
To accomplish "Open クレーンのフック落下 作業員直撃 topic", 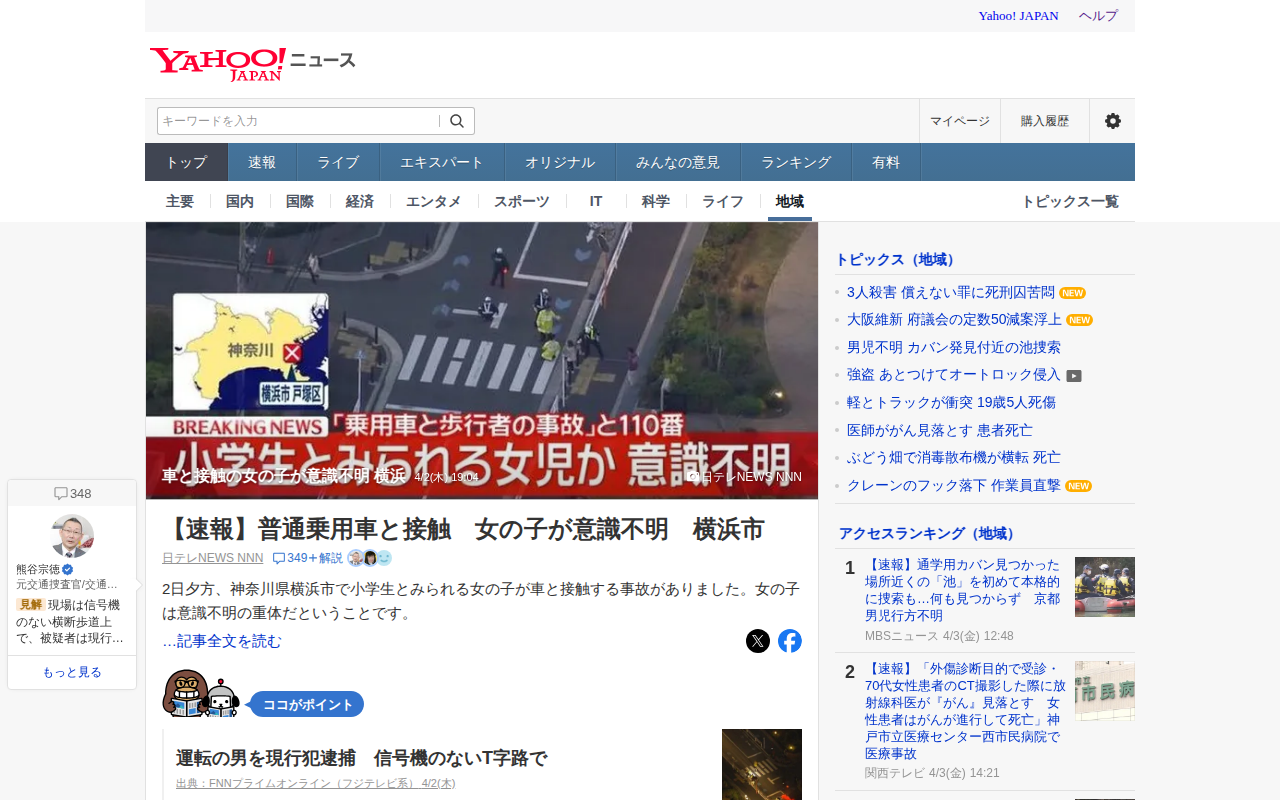I will click(x=954, y=485).
